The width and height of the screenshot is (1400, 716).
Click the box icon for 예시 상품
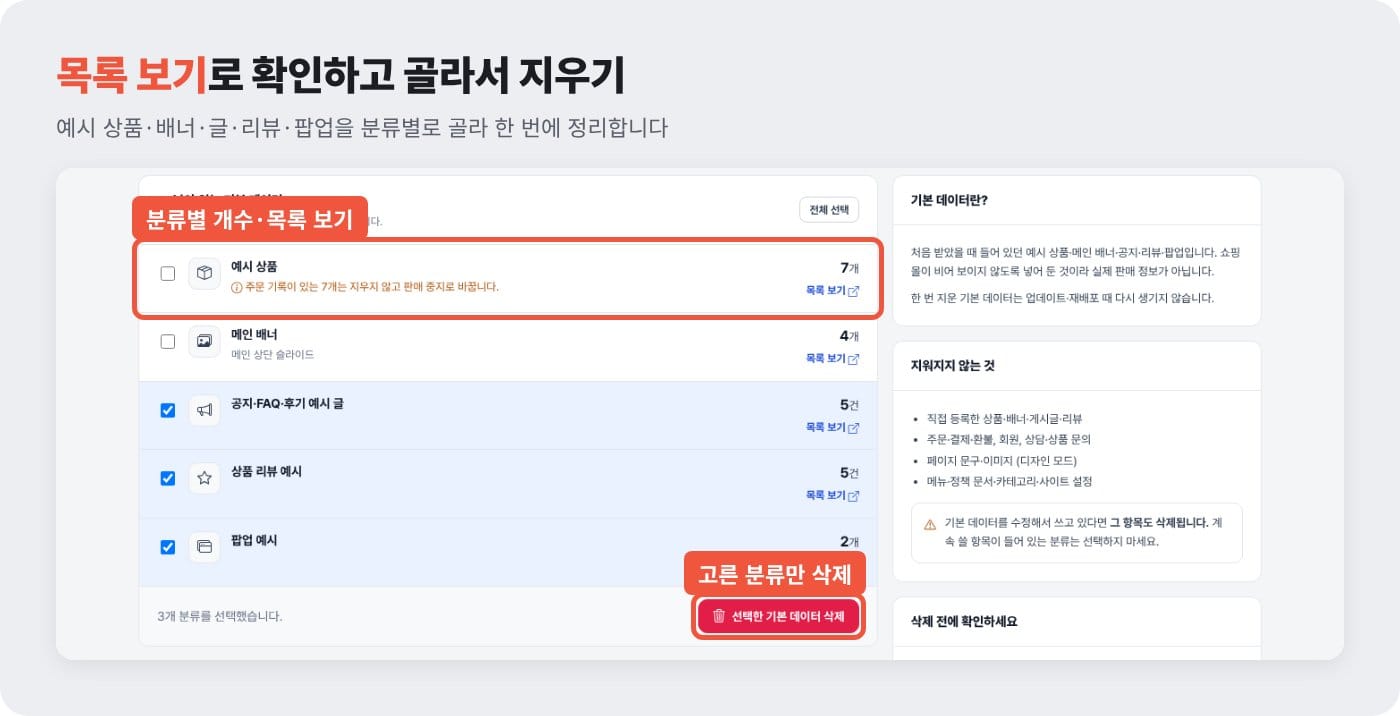pos(204,273)
